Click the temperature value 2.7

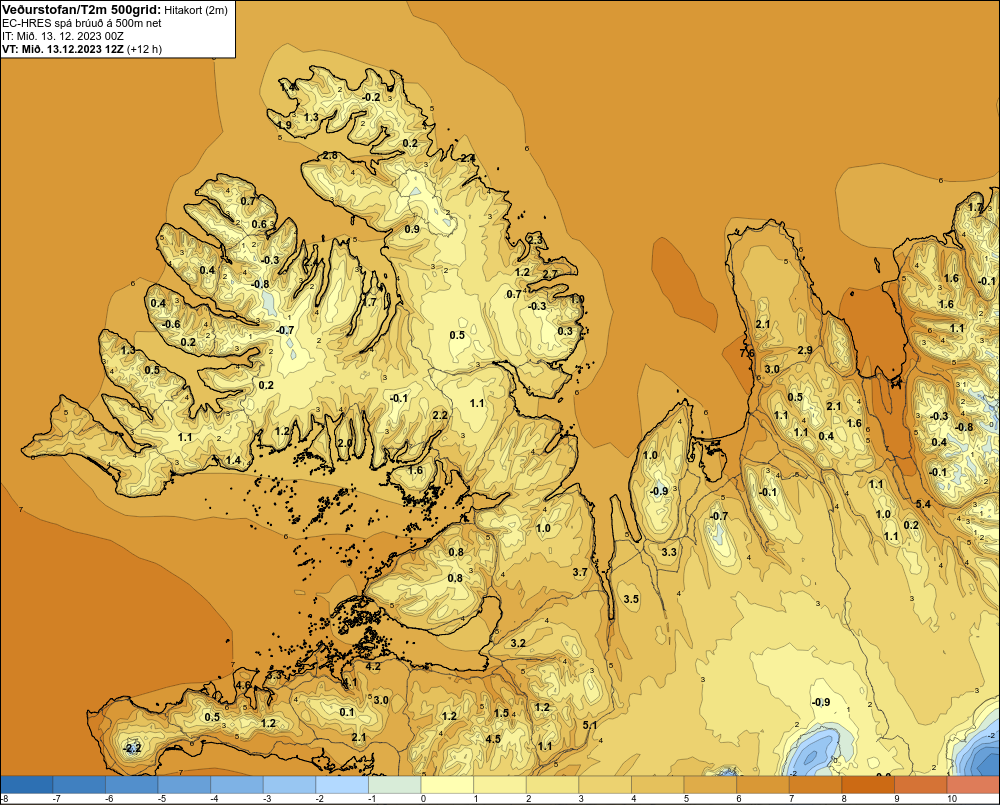550,274
